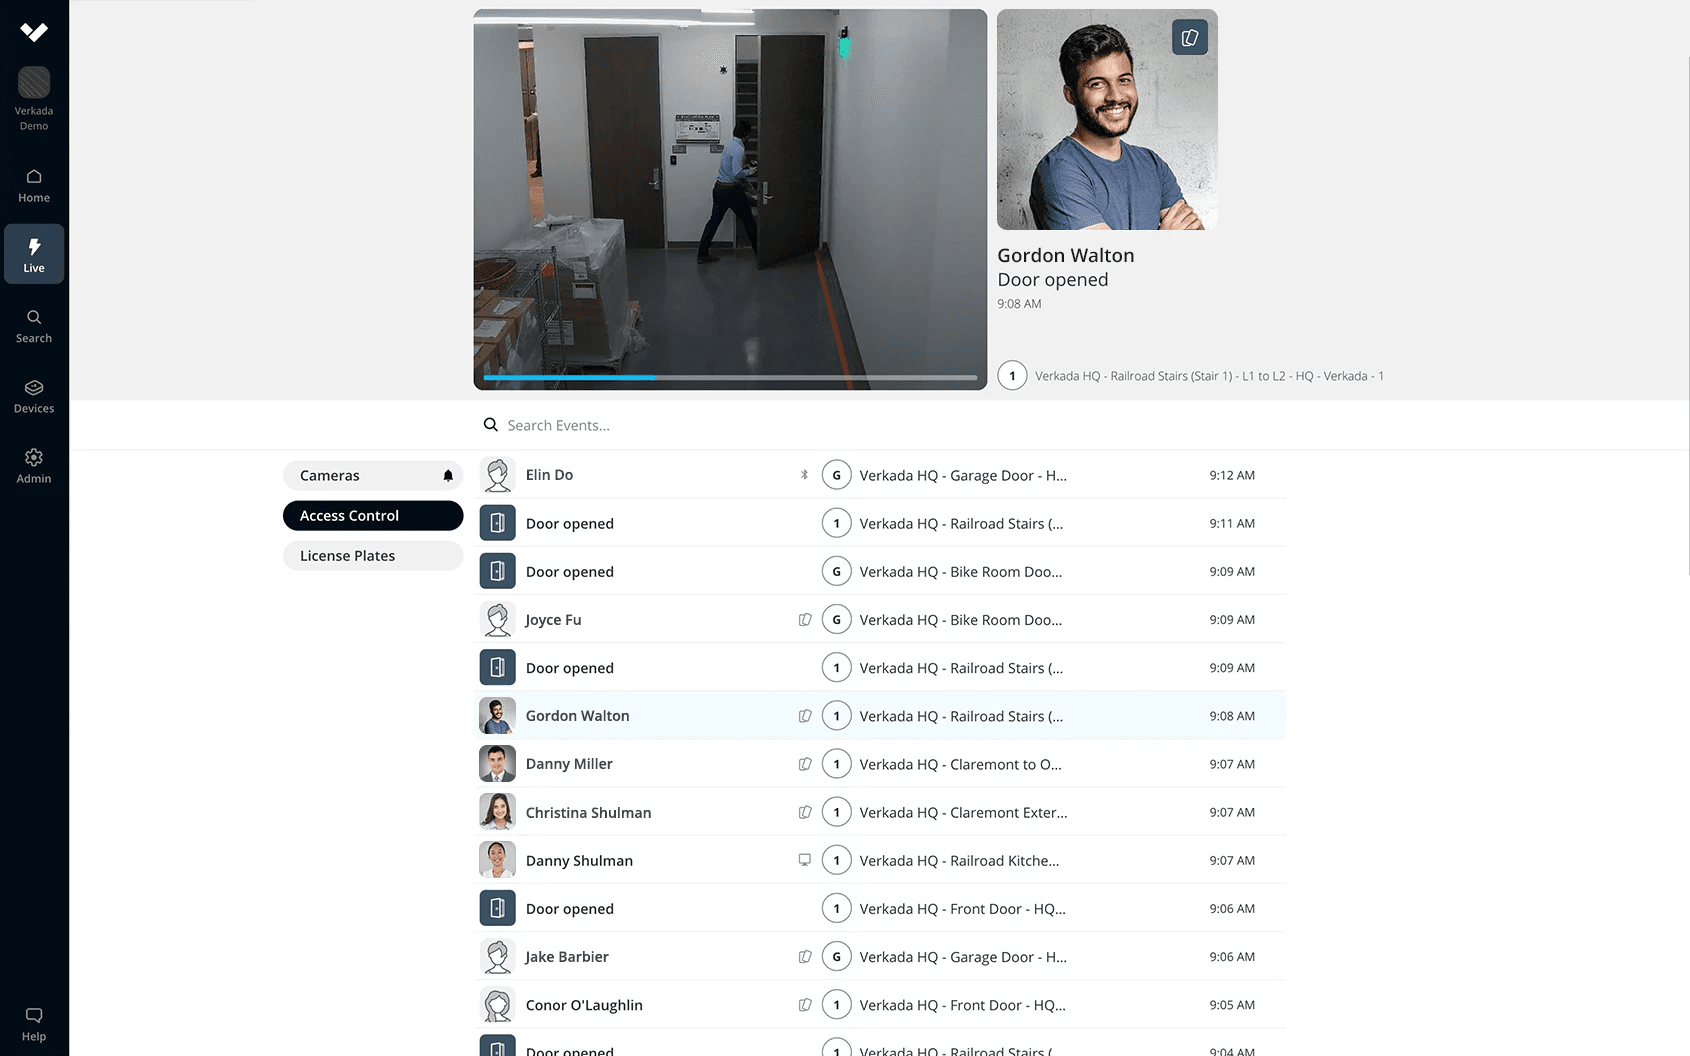Open the Verkada Demo organization switcher
The width and height of the screenshot is (1690, 1056).
tap(34, 97)
